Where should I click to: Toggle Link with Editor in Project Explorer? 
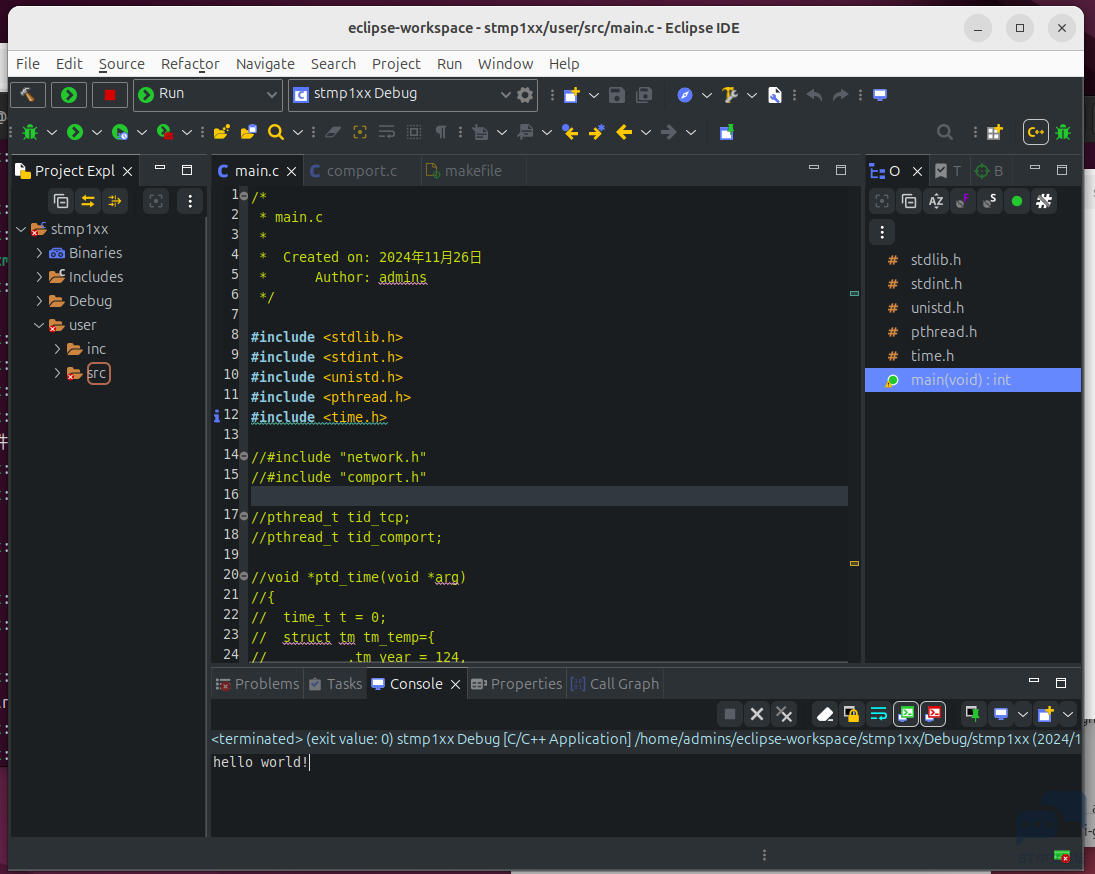click(x=88, y=202)
